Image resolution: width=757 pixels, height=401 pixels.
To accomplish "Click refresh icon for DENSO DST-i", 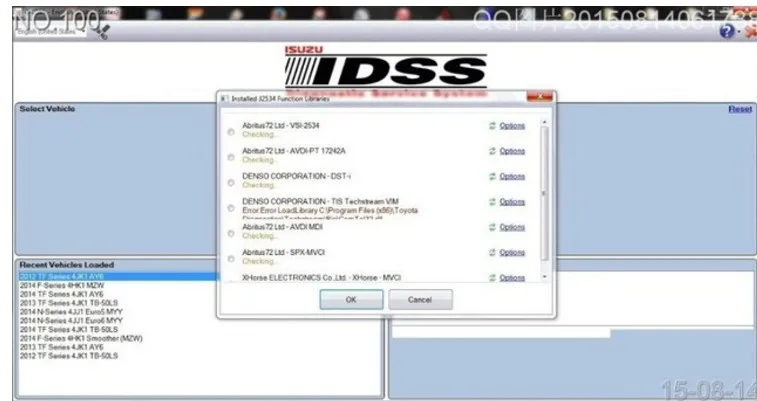I will point(492,177).
